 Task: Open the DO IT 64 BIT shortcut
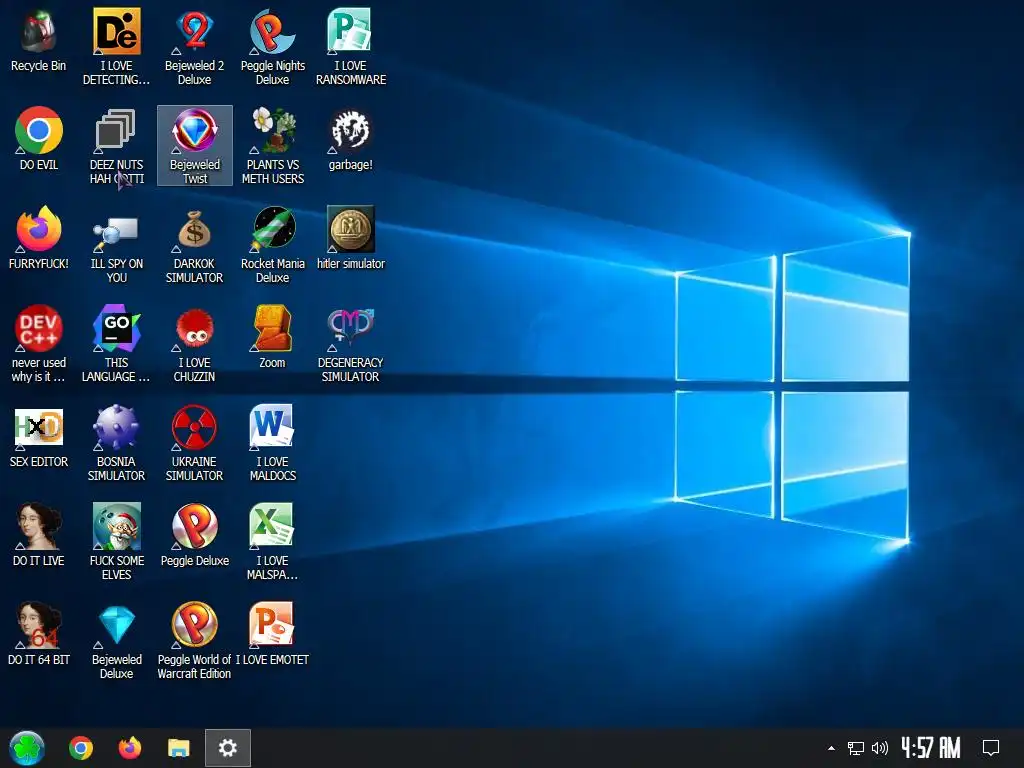point(39,634)
